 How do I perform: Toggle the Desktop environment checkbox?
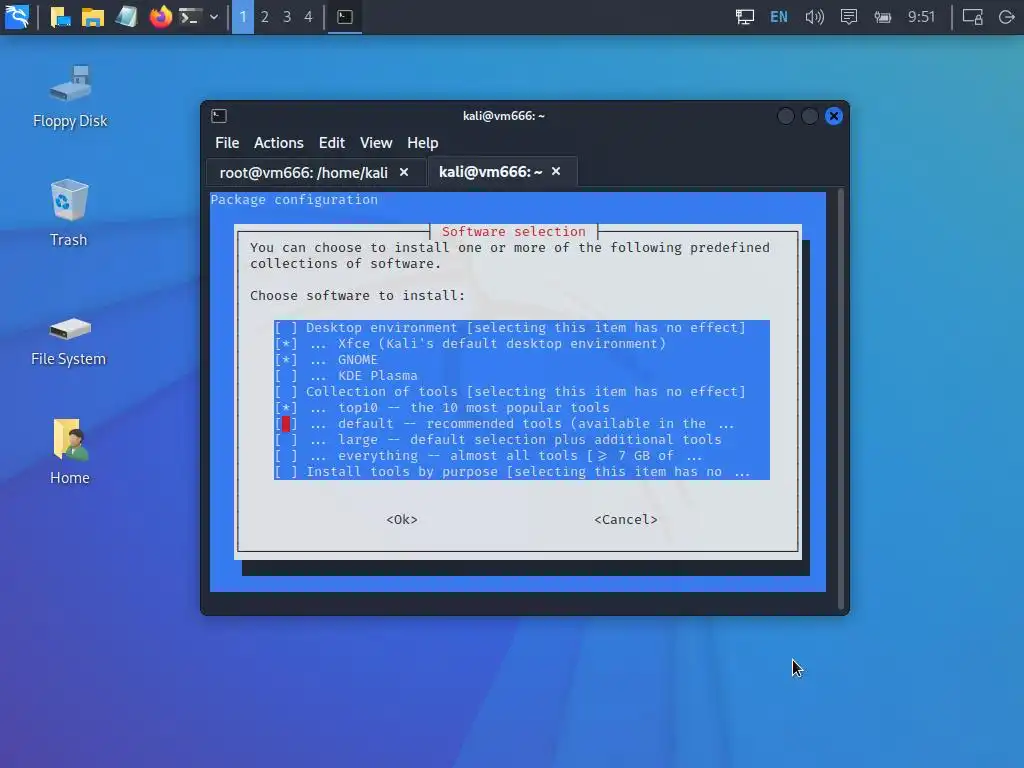285,327
